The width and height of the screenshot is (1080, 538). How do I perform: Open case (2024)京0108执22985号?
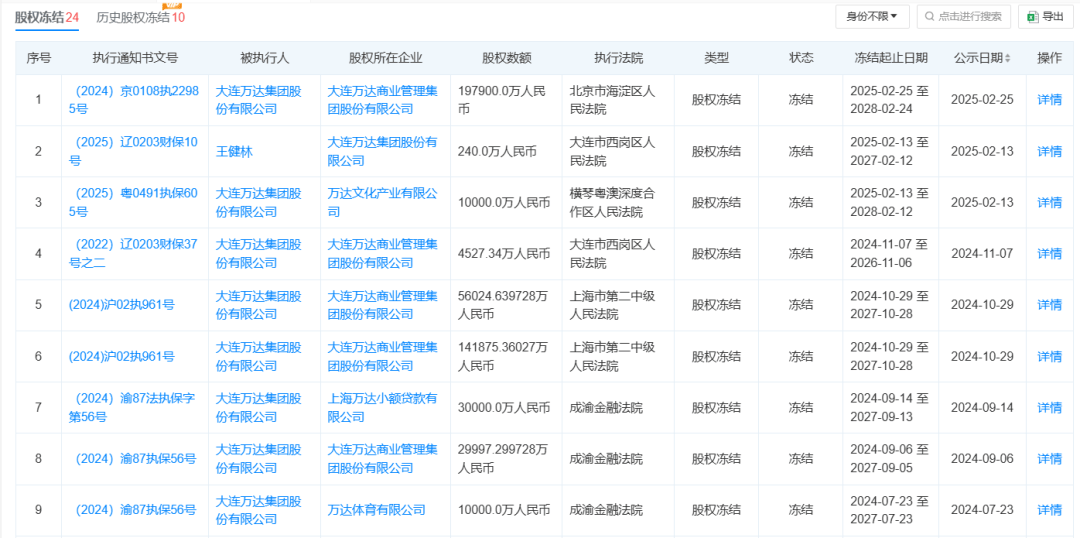[x=134, y=100]
